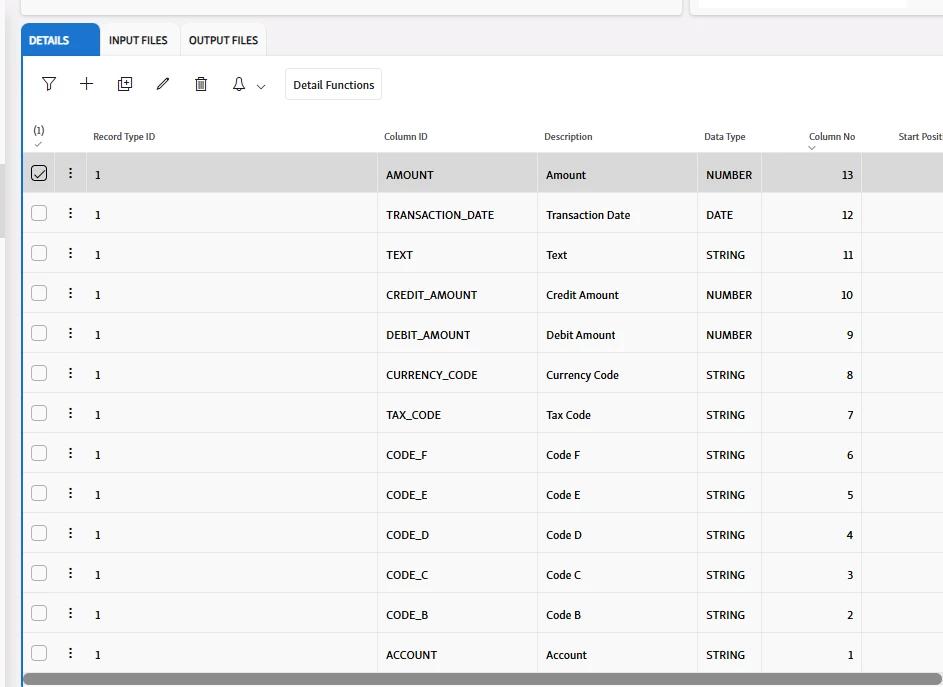Select the TAX_CODE row checkbox
The image size is (943, 687).
(39, 413)
